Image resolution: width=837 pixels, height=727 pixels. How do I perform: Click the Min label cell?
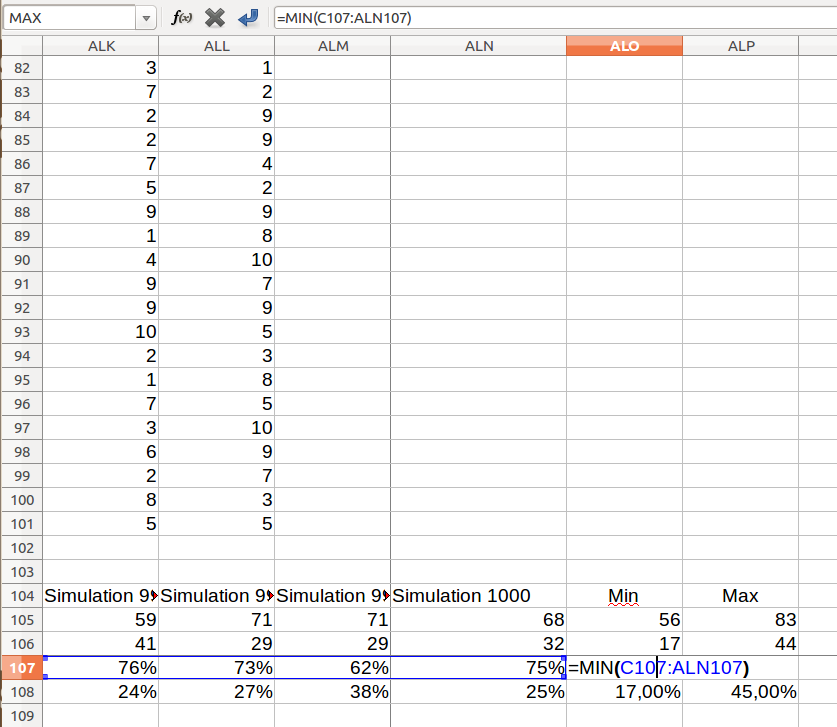click(x=624, y=596)
